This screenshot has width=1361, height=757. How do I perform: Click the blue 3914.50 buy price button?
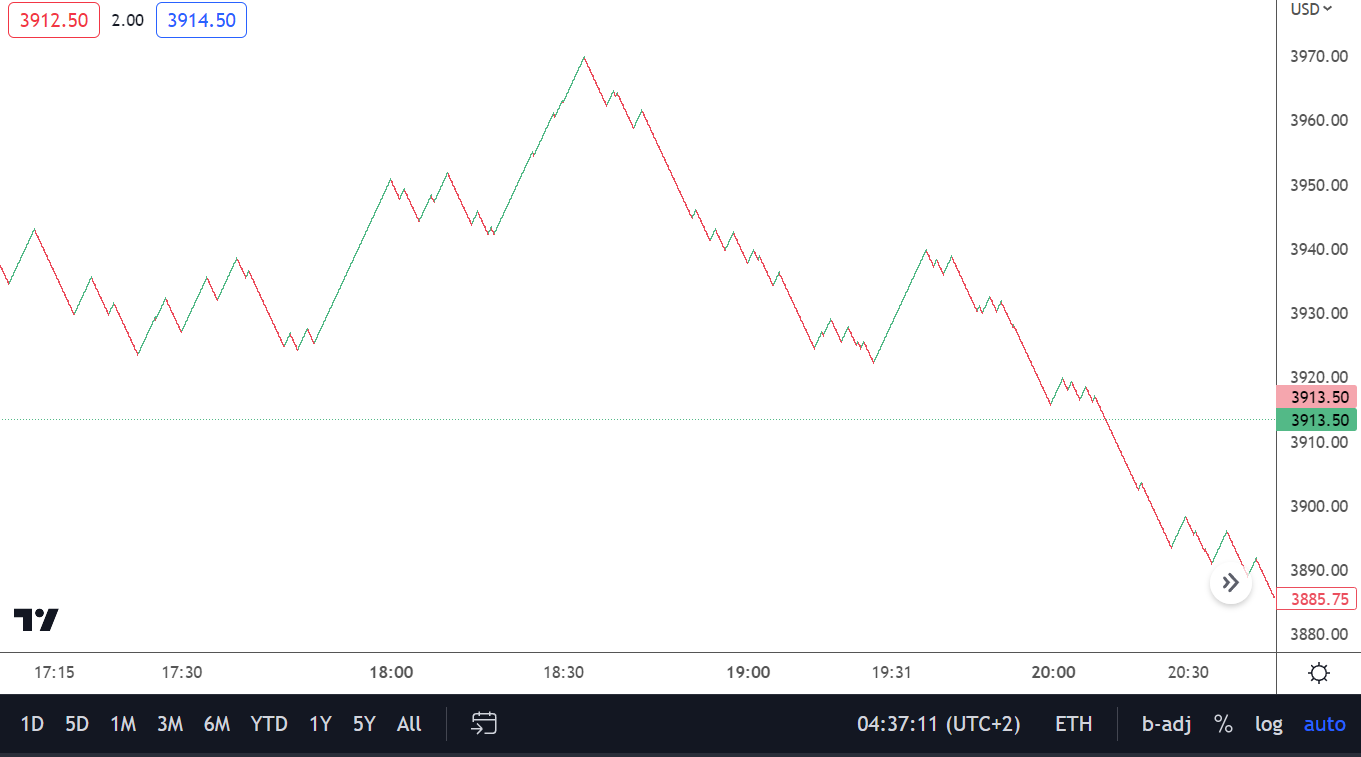201,20
